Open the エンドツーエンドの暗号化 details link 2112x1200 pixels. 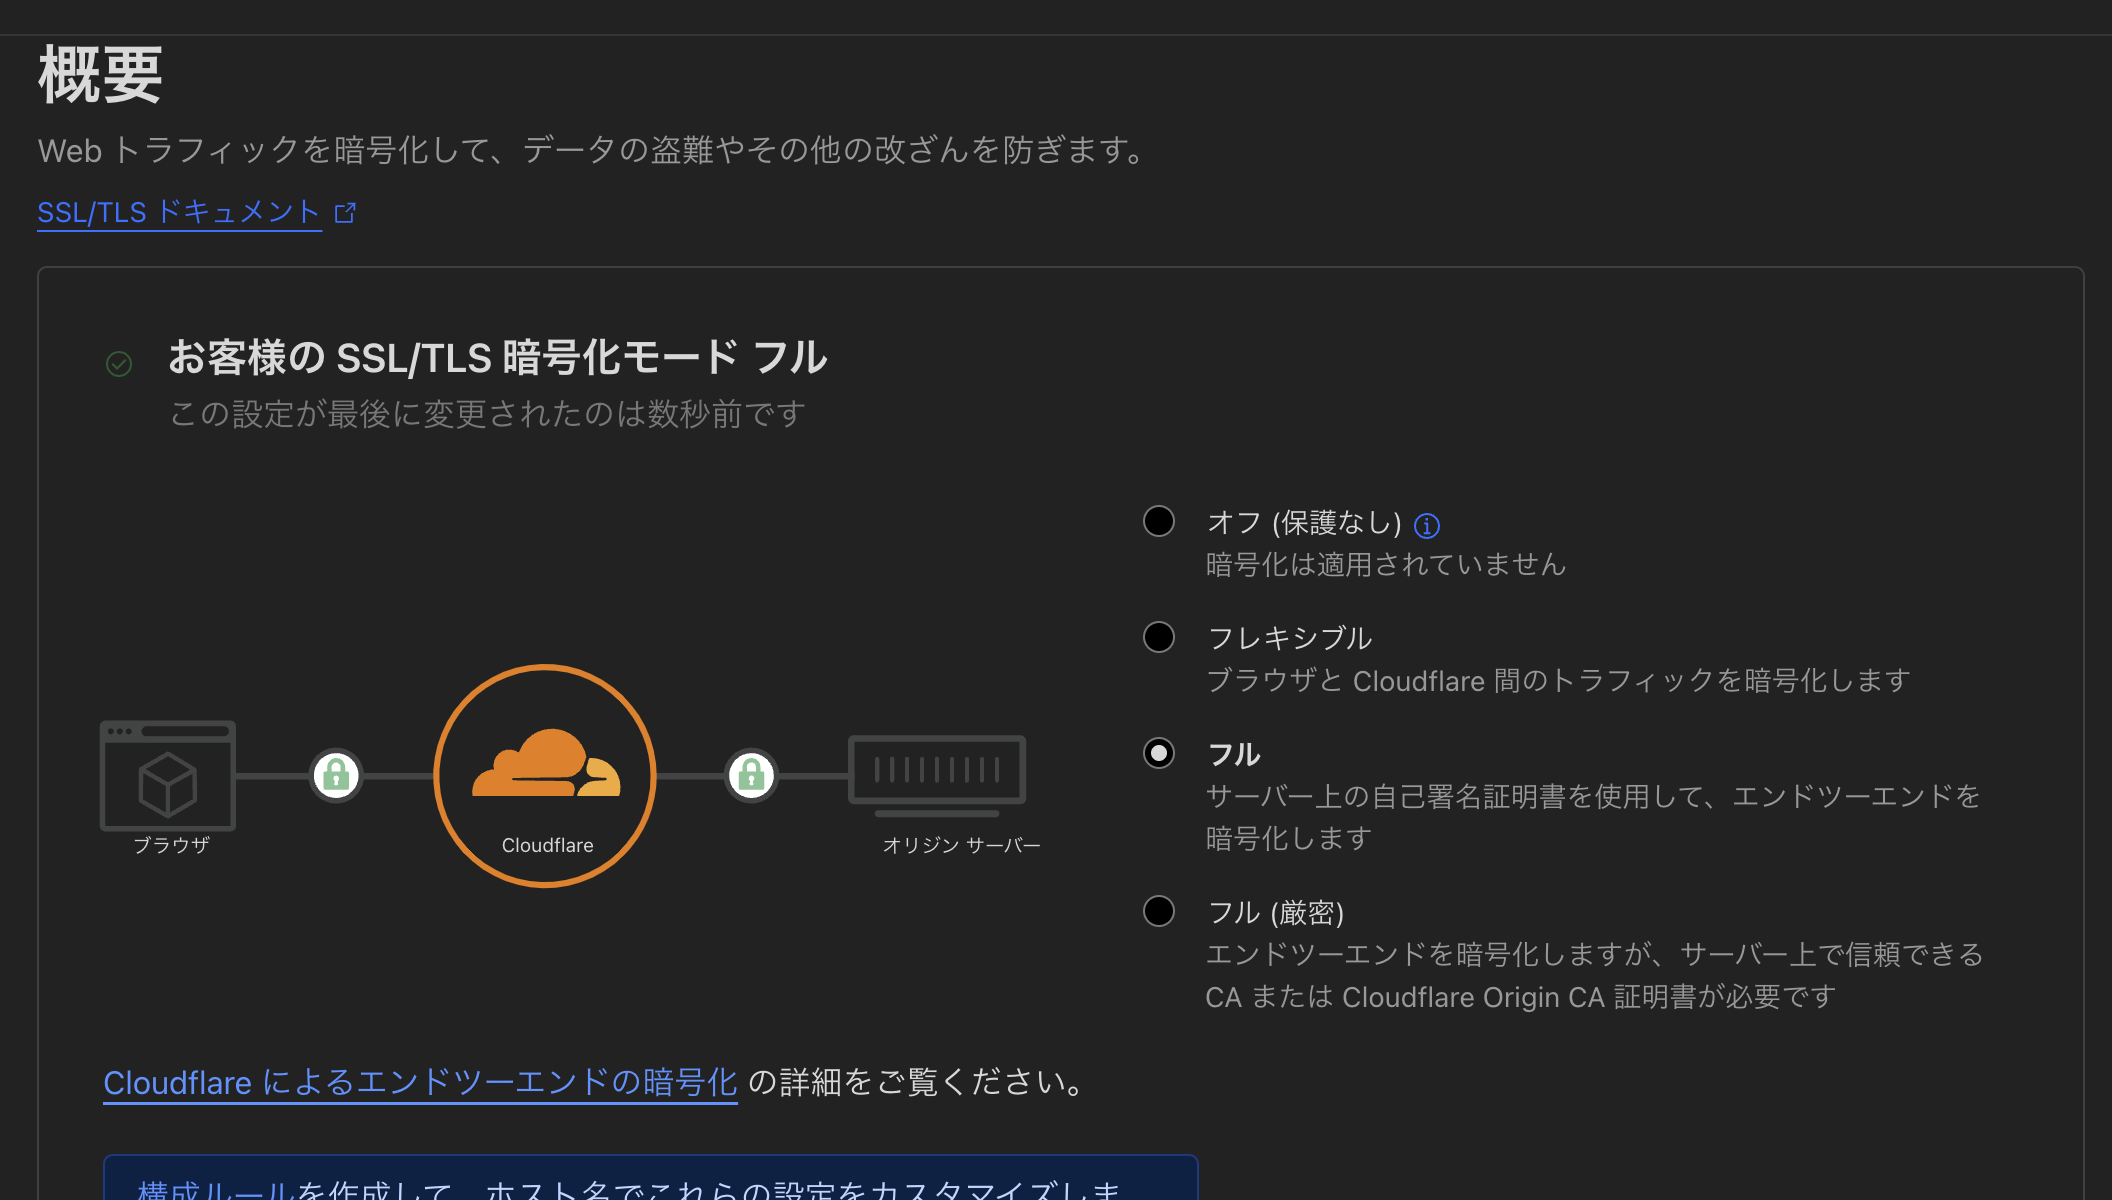pos(420,1083)
